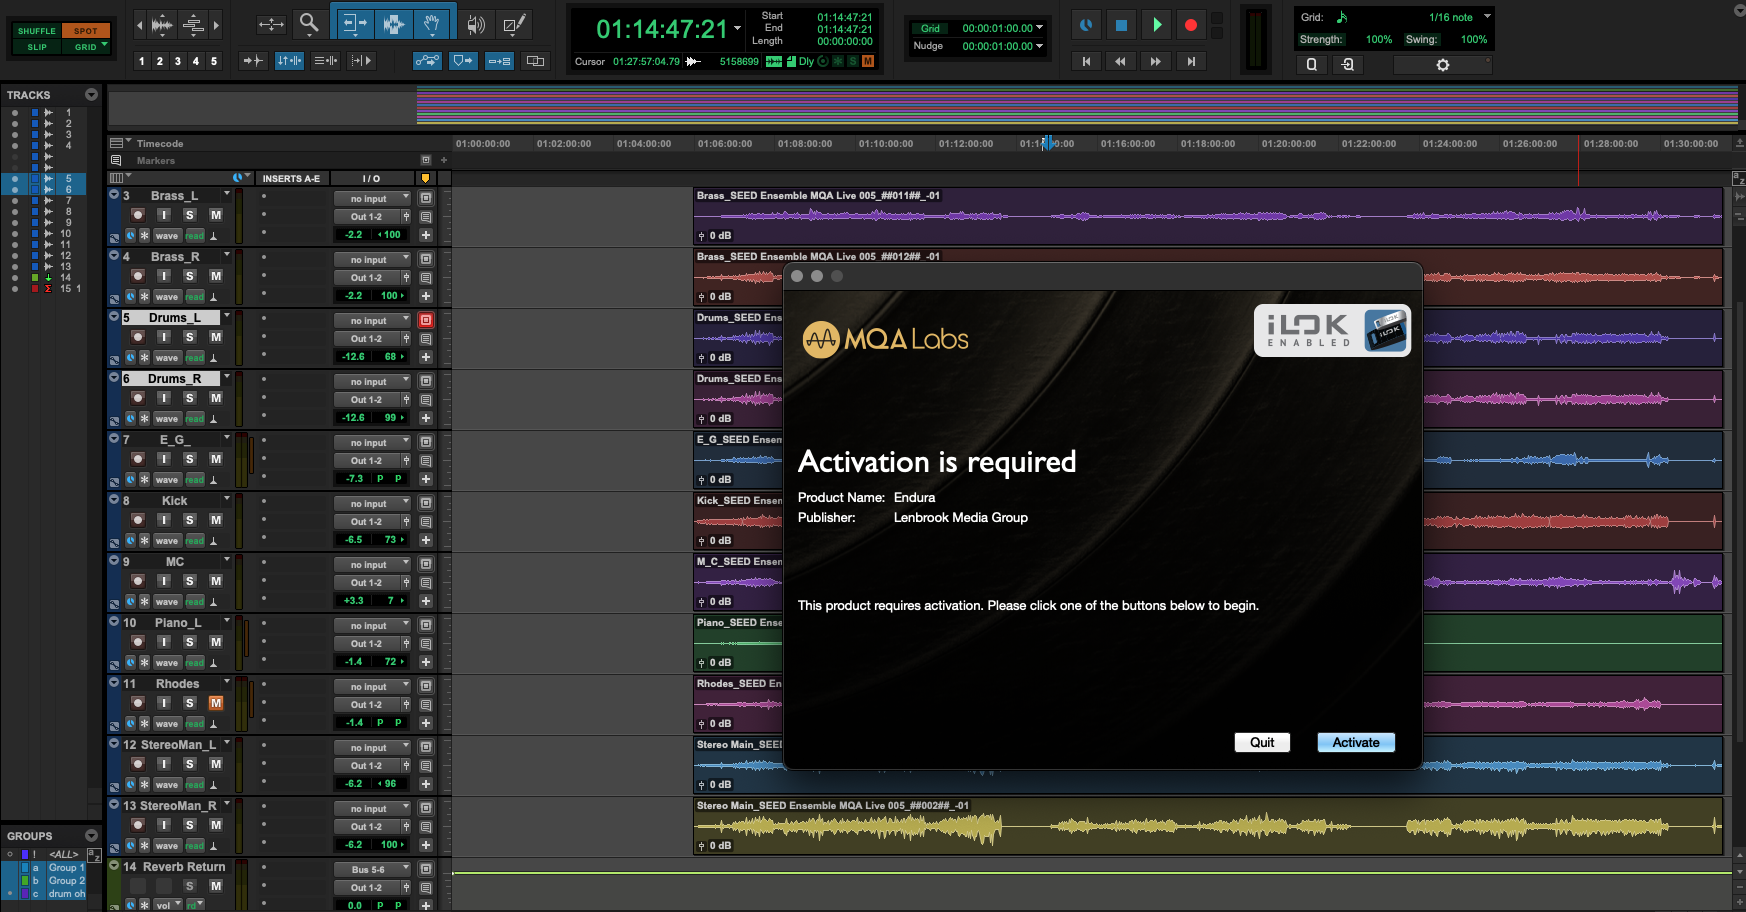Click the Quantize Q button
This screenshot has width=1746, height=912.
1312,64
